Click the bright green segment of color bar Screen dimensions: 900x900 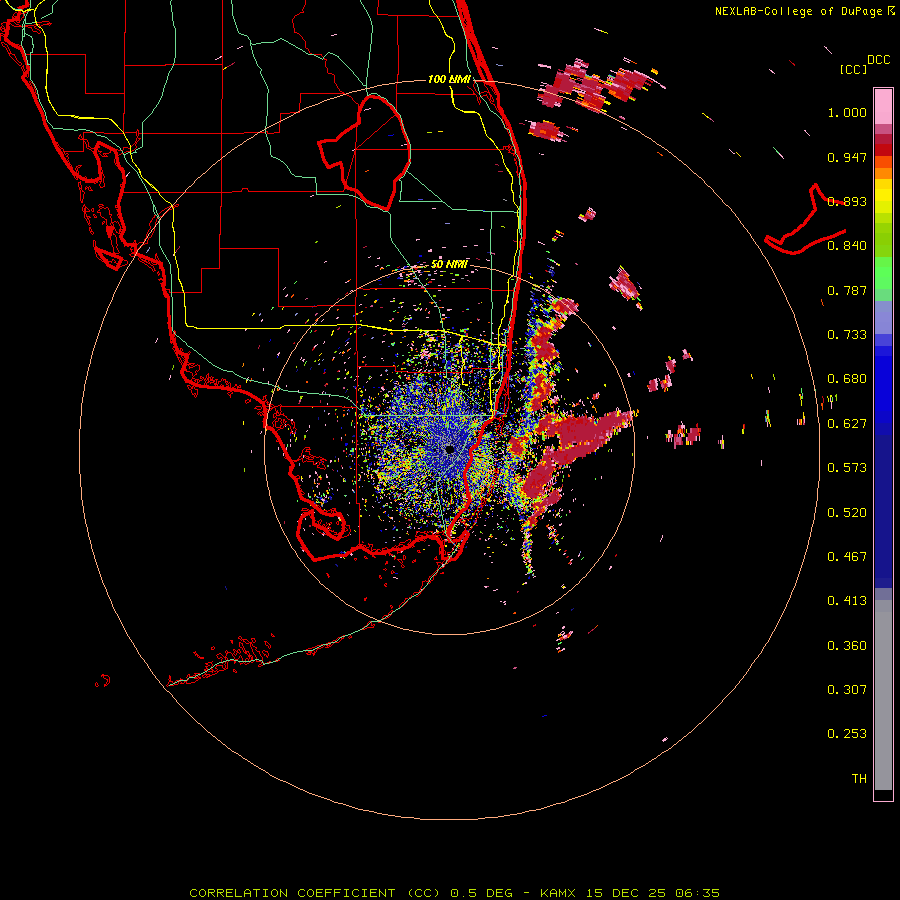pyautogui.click(x=883, y=273)
